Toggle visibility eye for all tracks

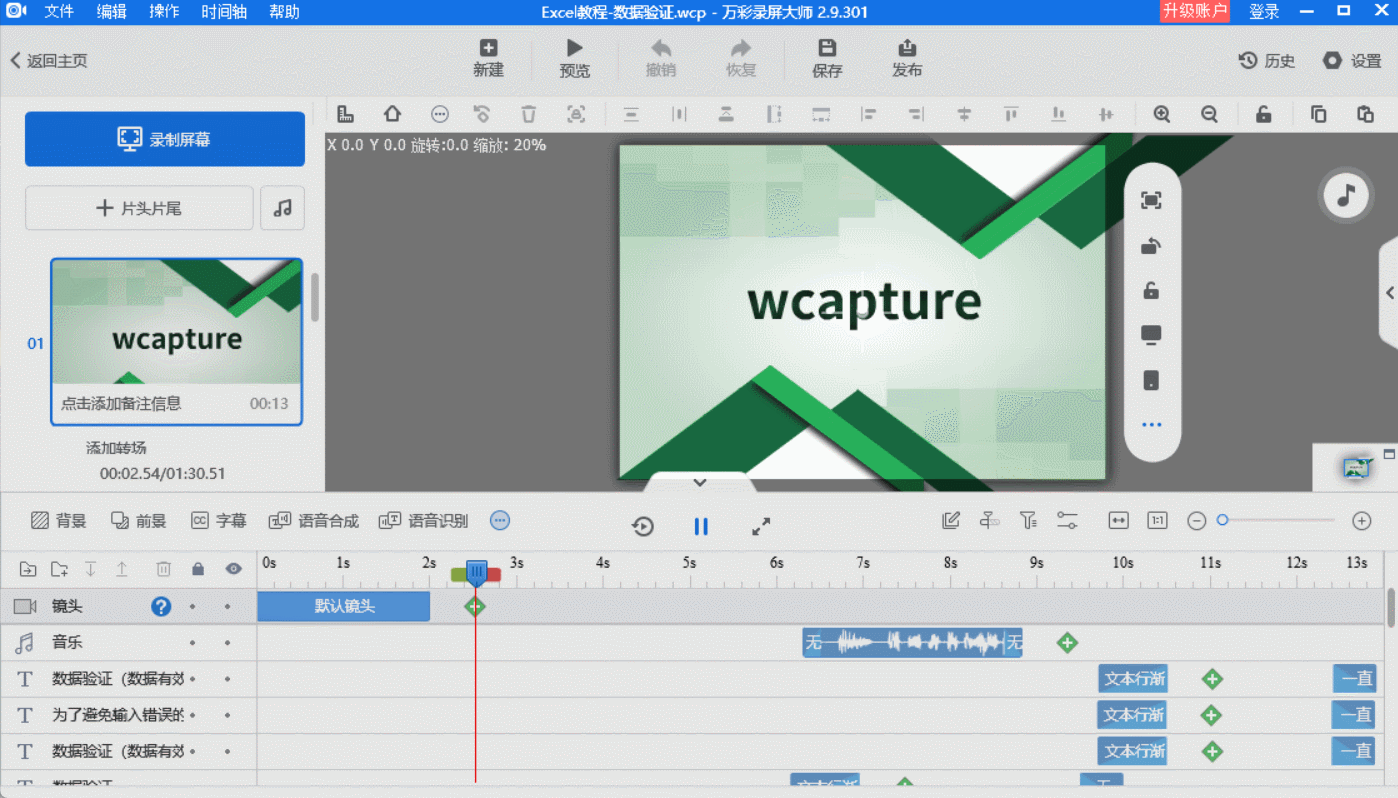coord(233,569)
